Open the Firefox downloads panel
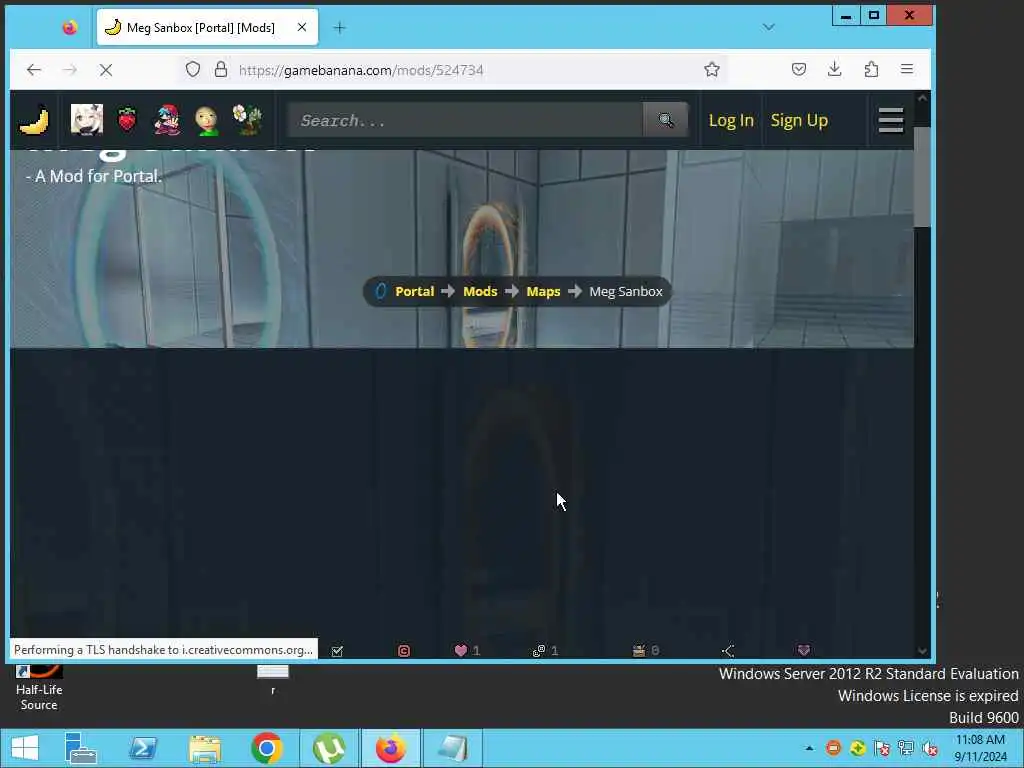 point(835,69)
